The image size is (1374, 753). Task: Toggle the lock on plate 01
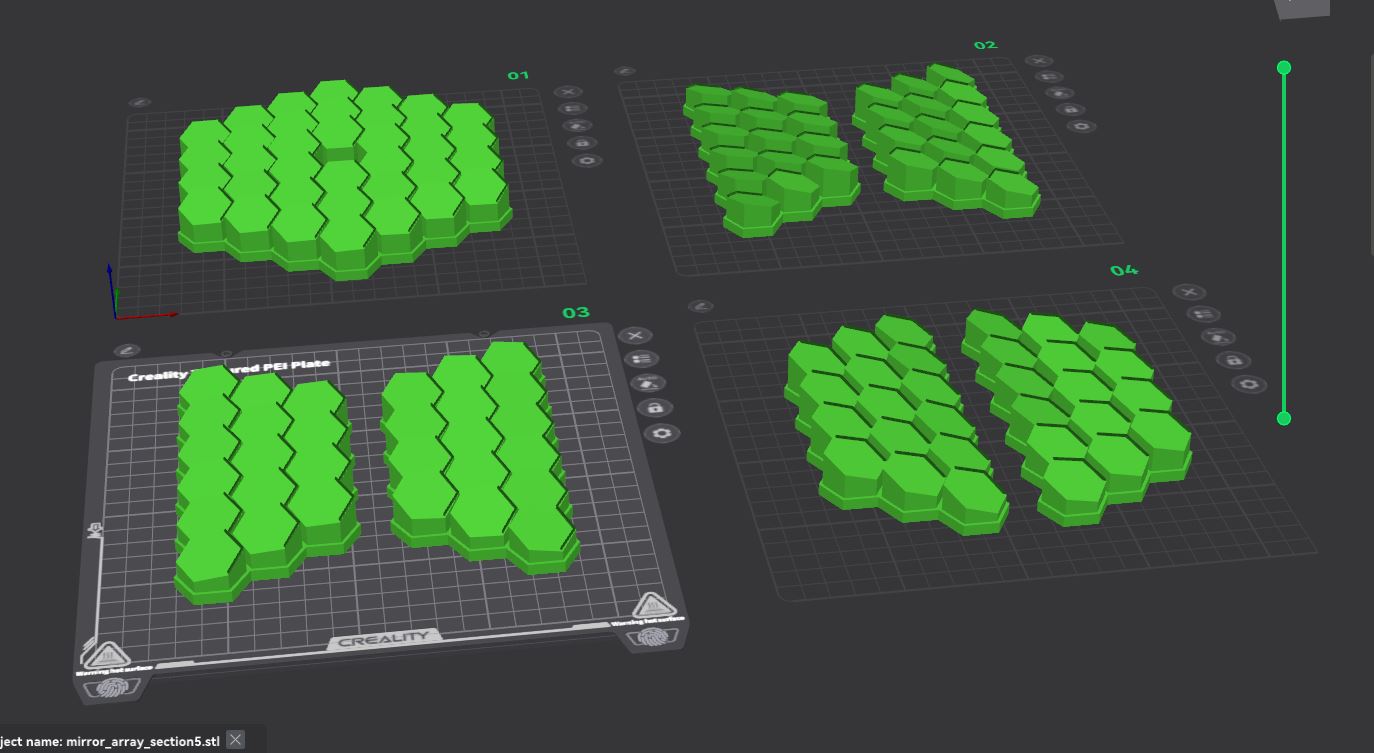(x=581, y=143)
